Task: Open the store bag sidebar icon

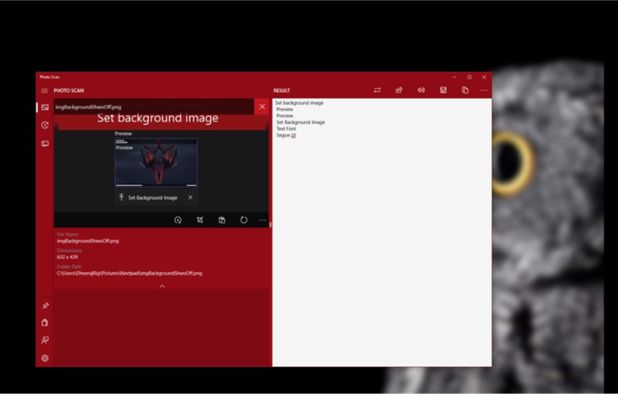Action: pos(45,323)
